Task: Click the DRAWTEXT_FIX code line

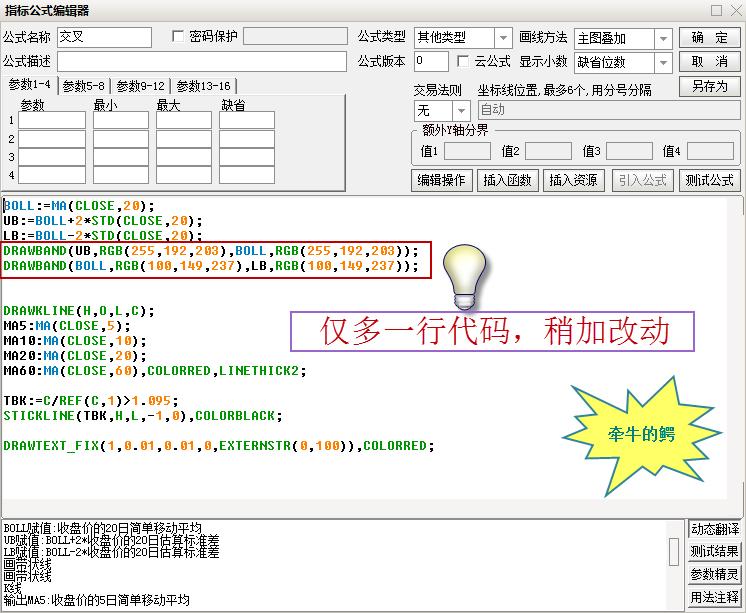Action: (219, 446)
